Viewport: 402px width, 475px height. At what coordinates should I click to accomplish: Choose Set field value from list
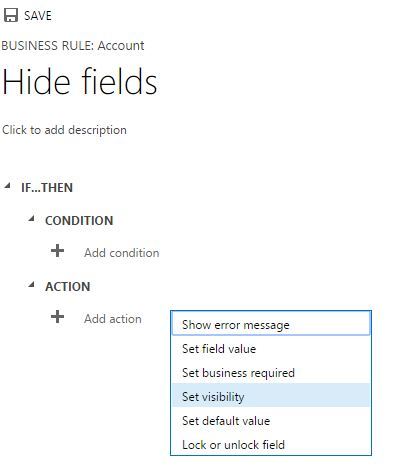click(x=271, y=349)
